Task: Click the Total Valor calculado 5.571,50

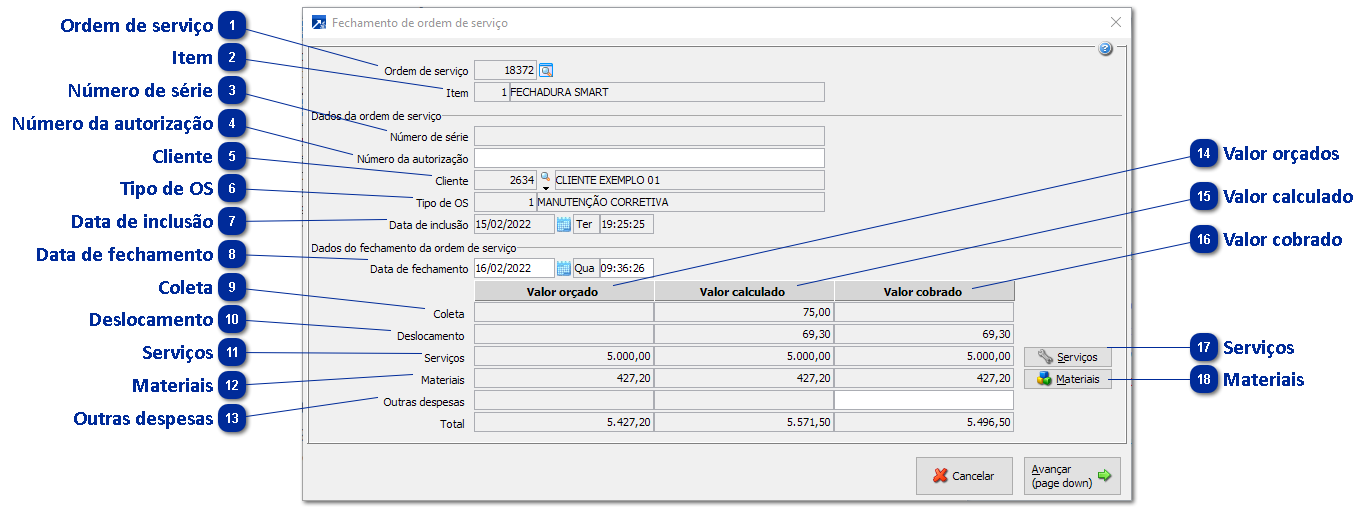Action: click(x=744, y=422)
